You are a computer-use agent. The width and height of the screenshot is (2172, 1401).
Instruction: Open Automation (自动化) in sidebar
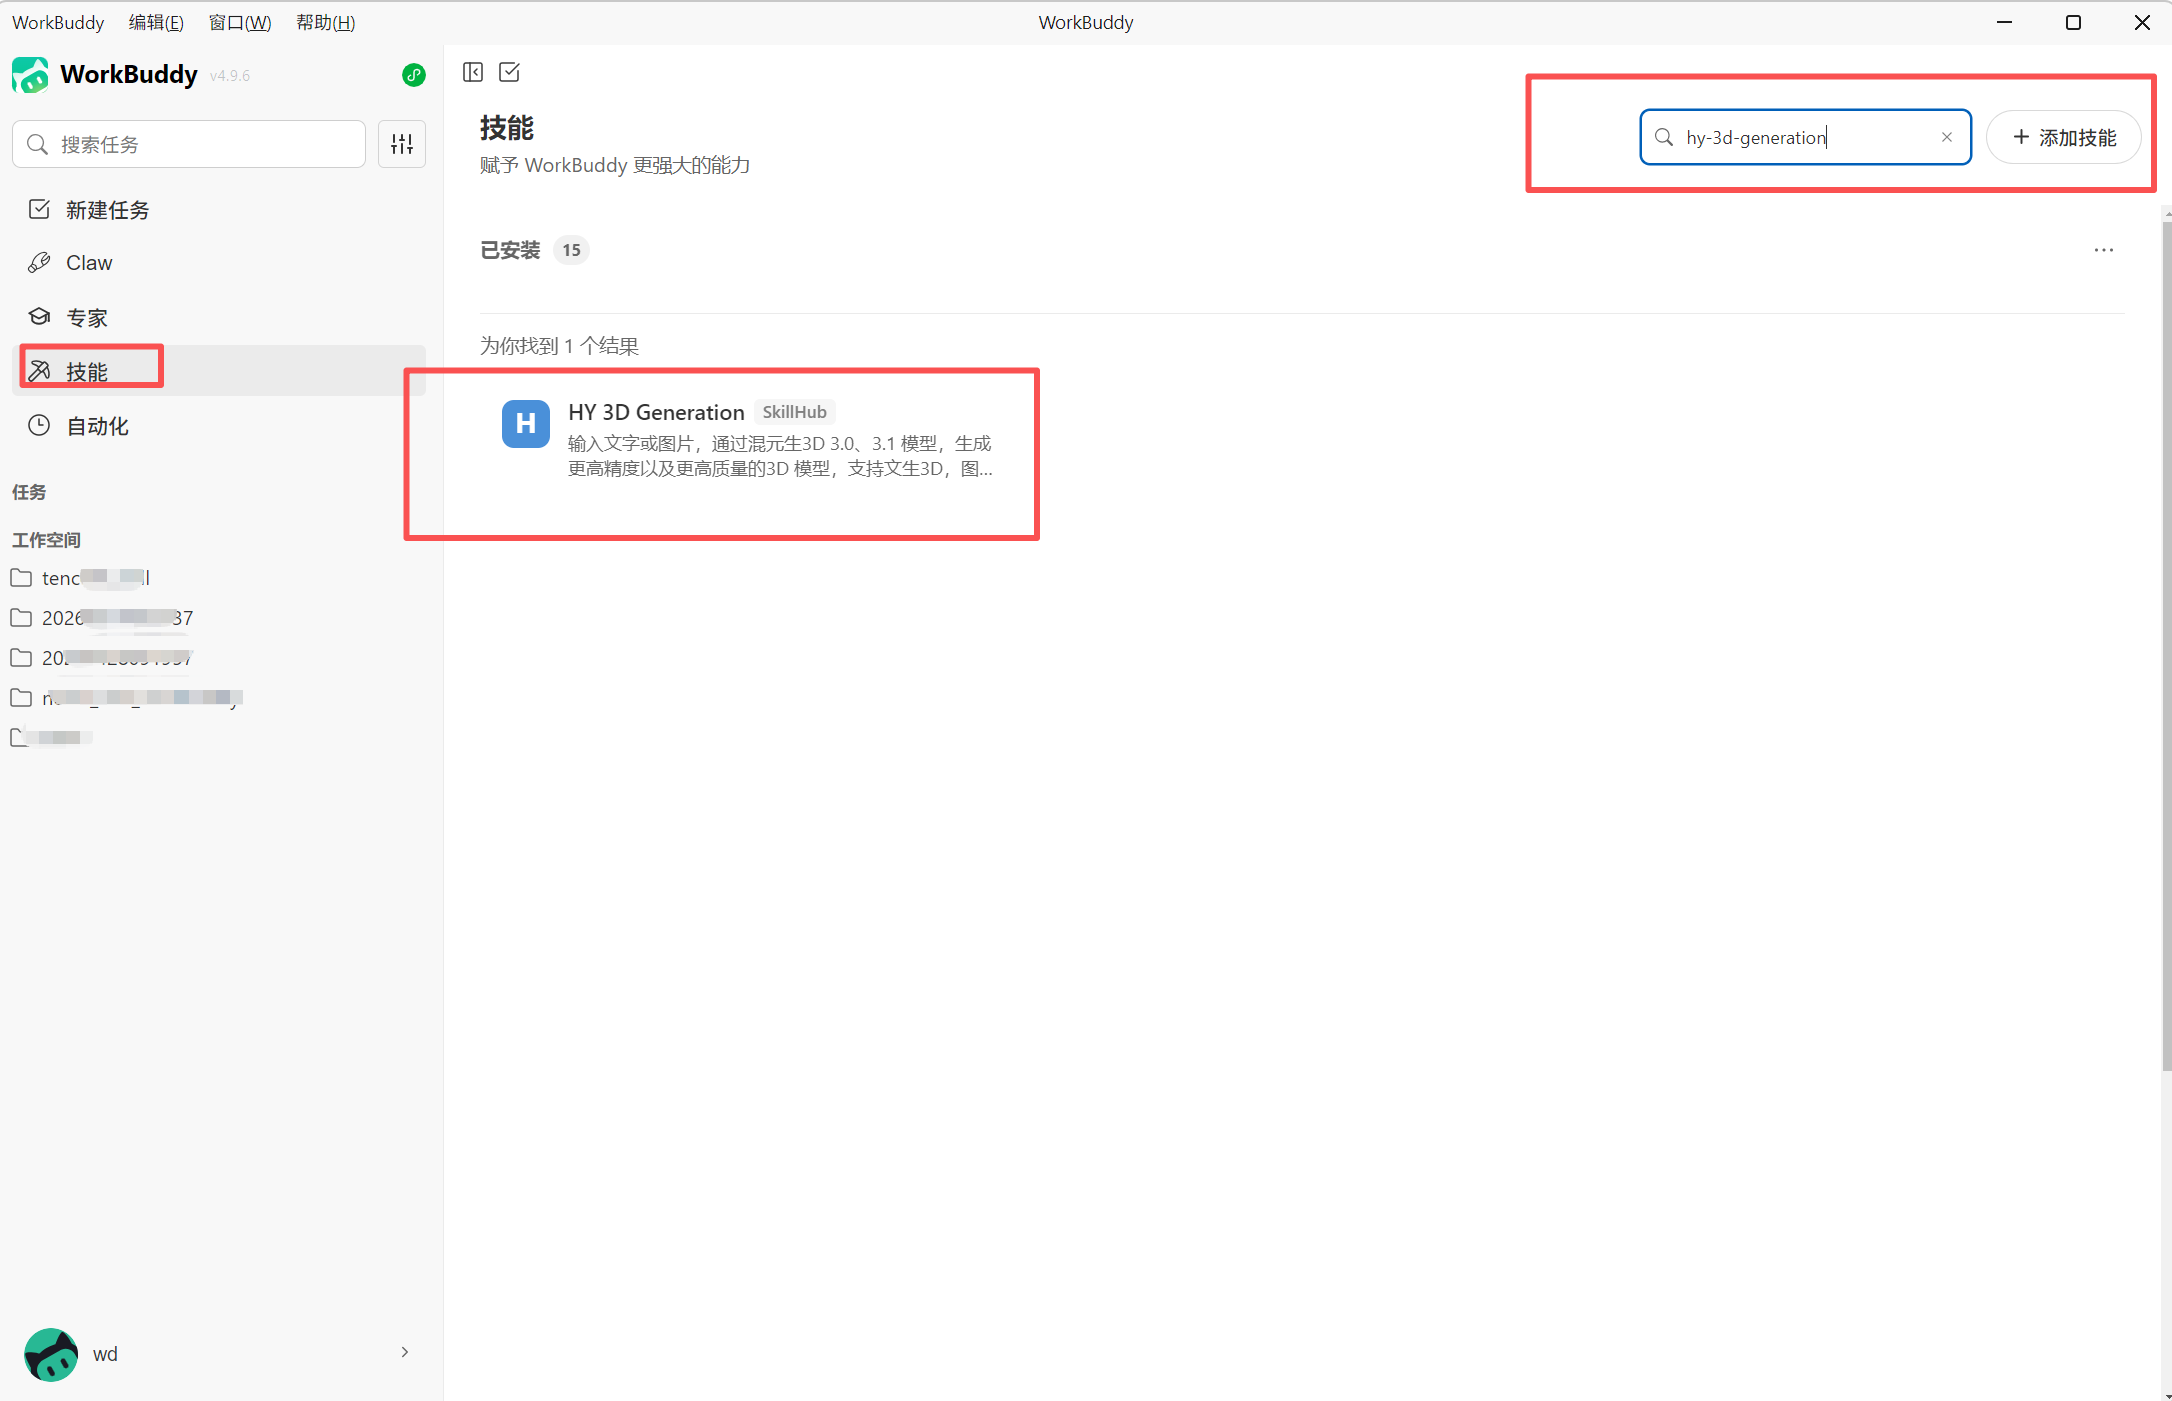(219, 426)
